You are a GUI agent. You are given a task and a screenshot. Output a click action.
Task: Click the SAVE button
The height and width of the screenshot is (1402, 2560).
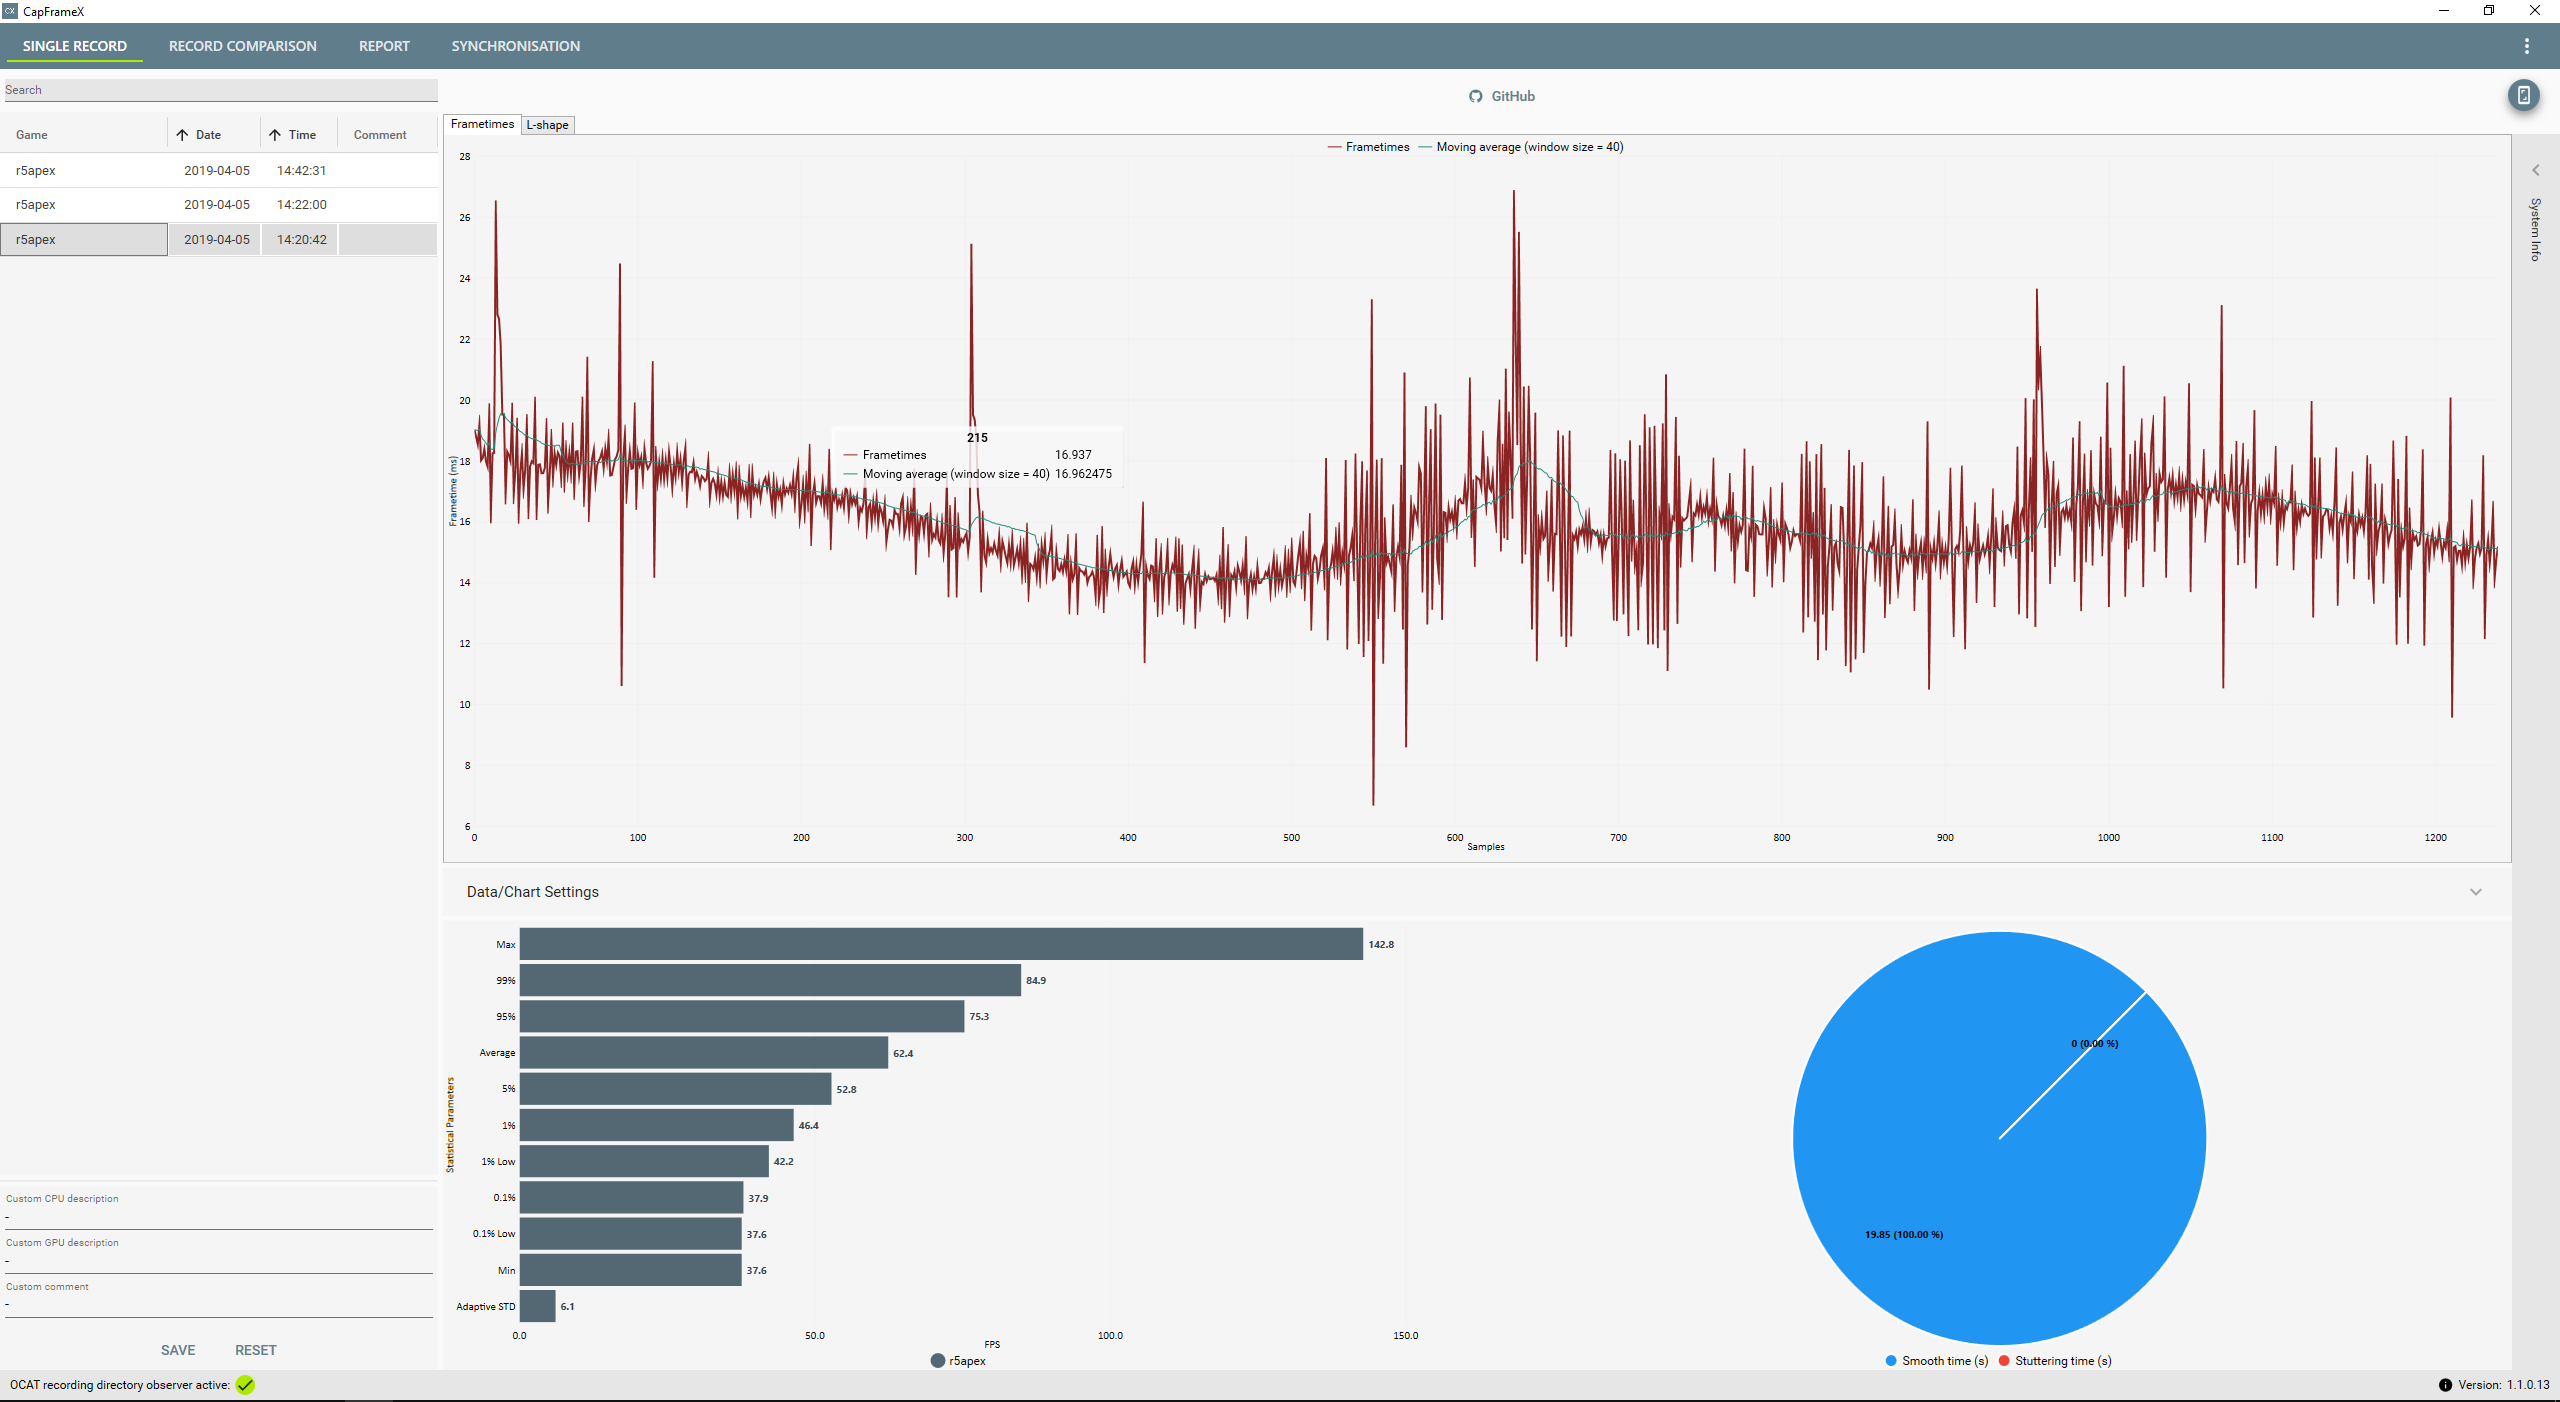coord(178,1350)
